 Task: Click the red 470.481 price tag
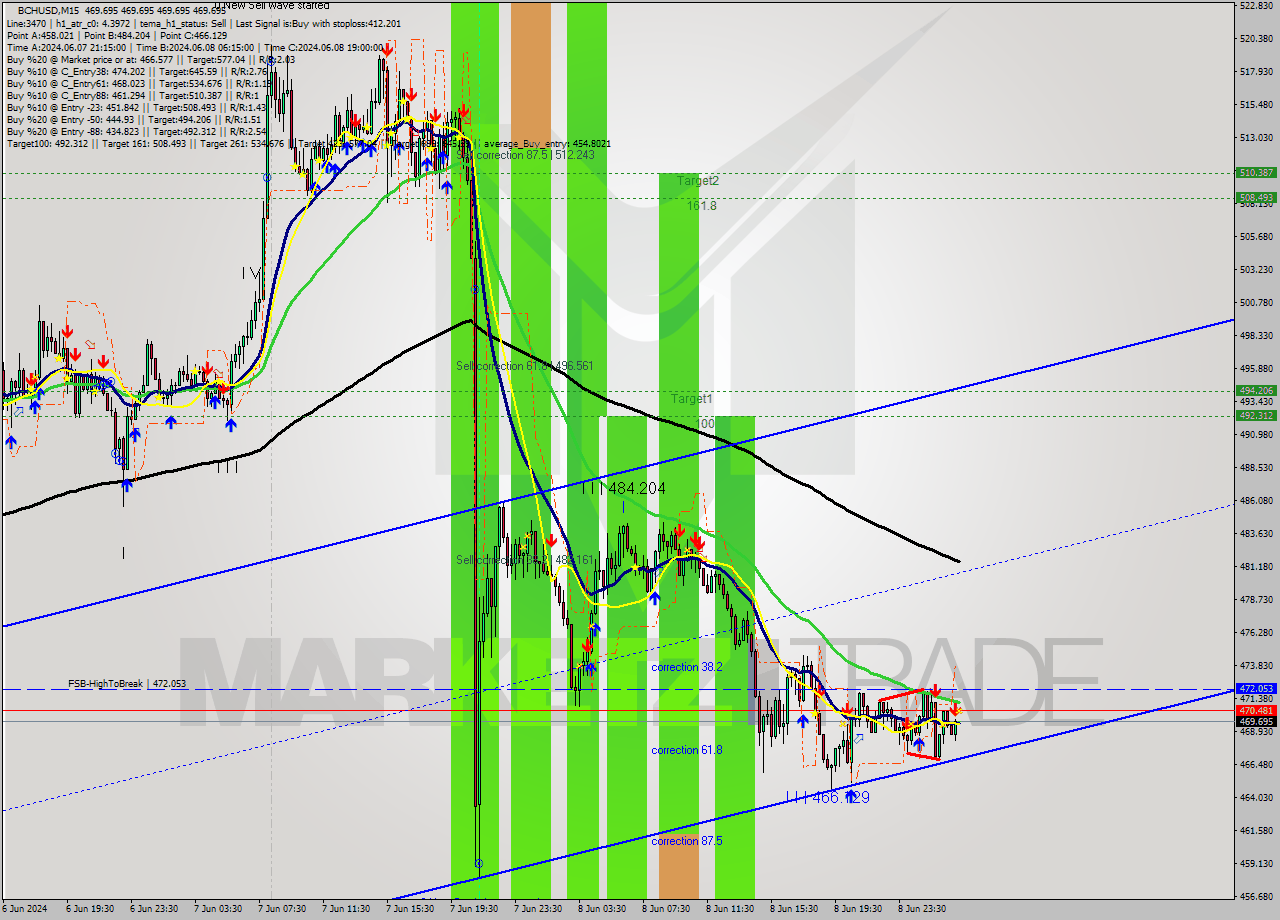point(1256,710)
